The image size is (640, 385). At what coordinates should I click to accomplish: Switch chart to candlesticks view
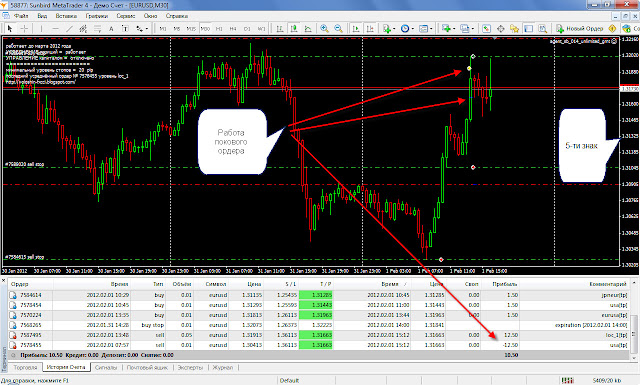pyautogui.click(x=293, y=29)
